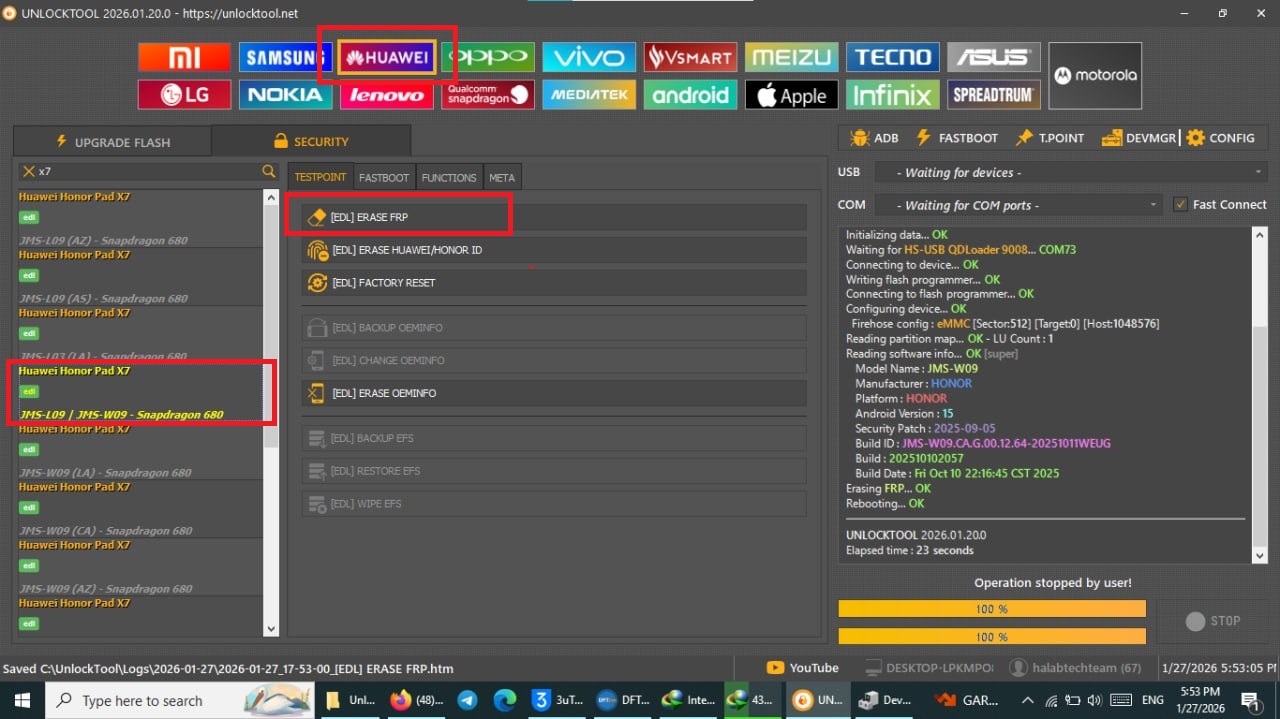Click model list scrollbar down arrow
The image size is (1280, 719).
pyautogui.click(x=271, y=629)
